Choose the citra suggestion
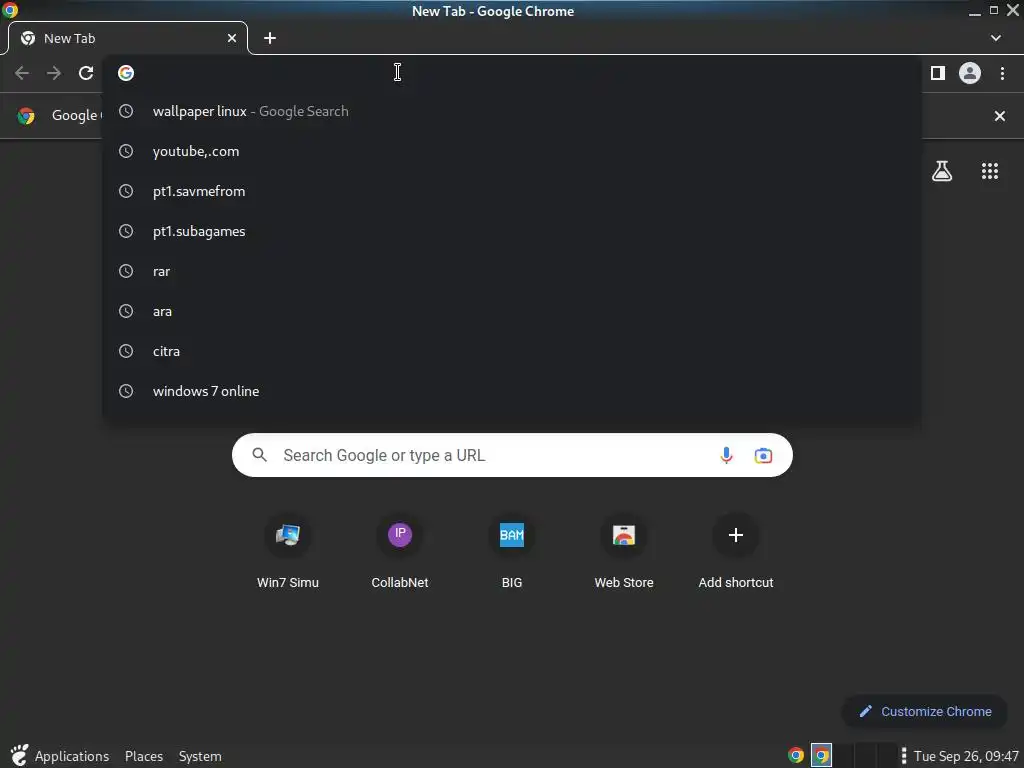This screenshot has height=768, width=1024. 512,351
